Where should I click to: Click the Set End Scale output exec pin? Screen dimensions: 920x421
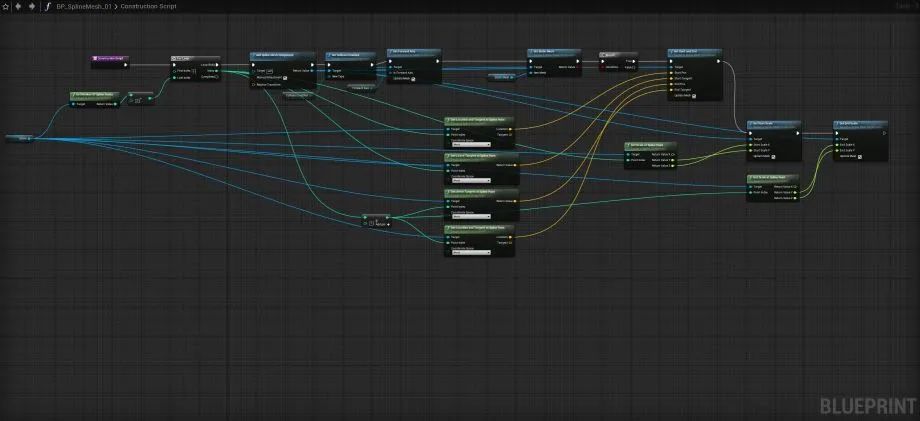point(884,133)
